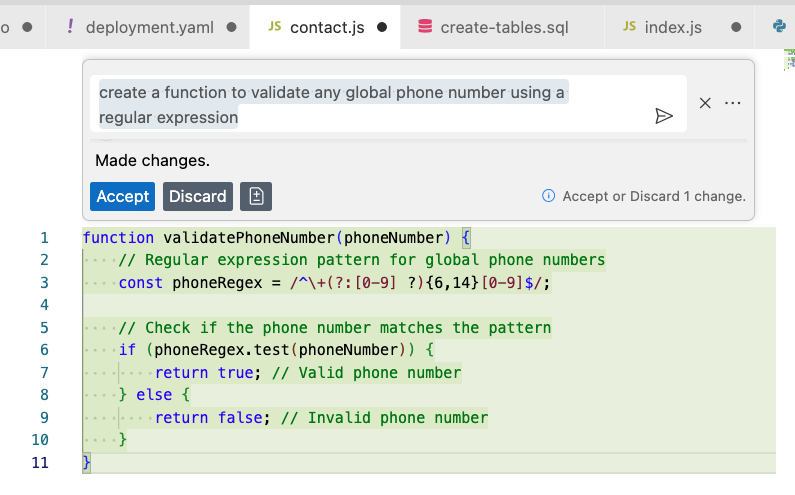The height and width of the screenshot is (495, 795).
Task: Click into the inline chat prompt field
Action: point(373,104)
